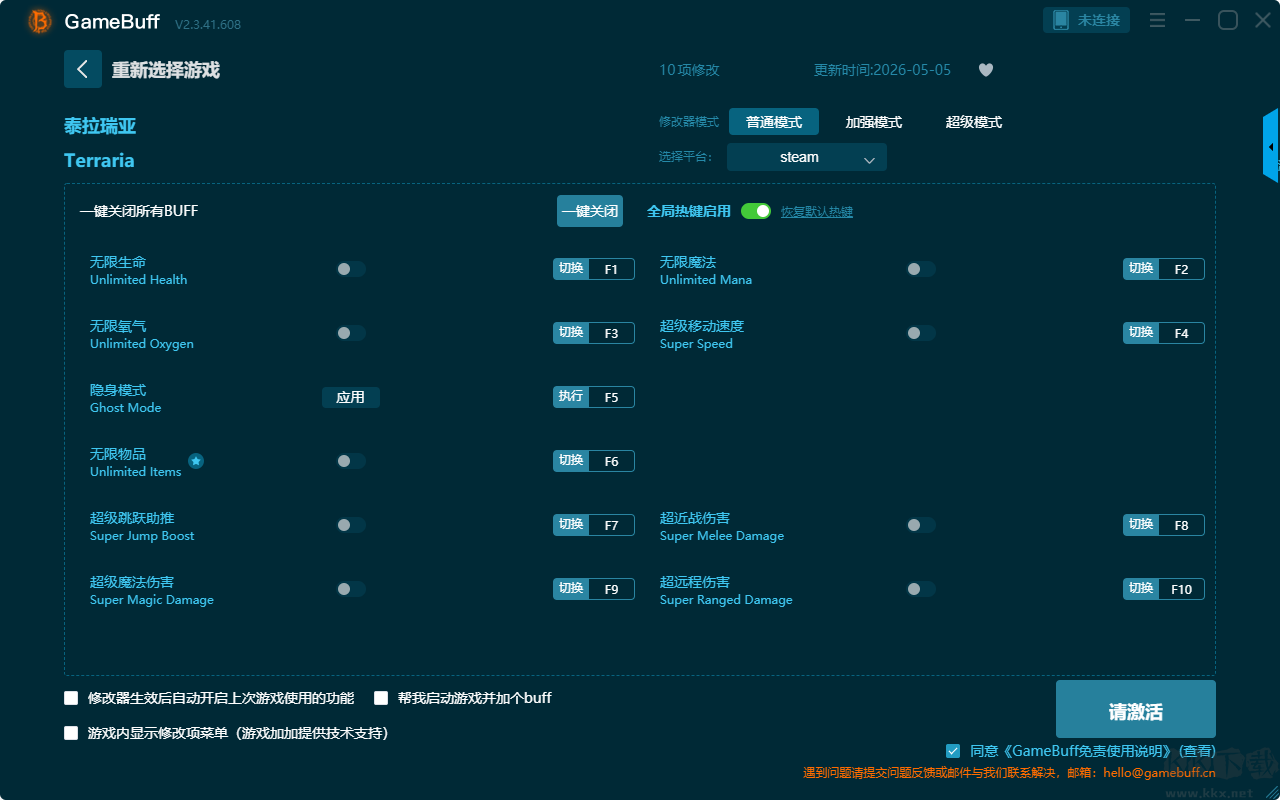The width and height of the screenshot is (1280, 800).
Task: Click the star badge next to Unlimited Items
Action: coord(196,461)
